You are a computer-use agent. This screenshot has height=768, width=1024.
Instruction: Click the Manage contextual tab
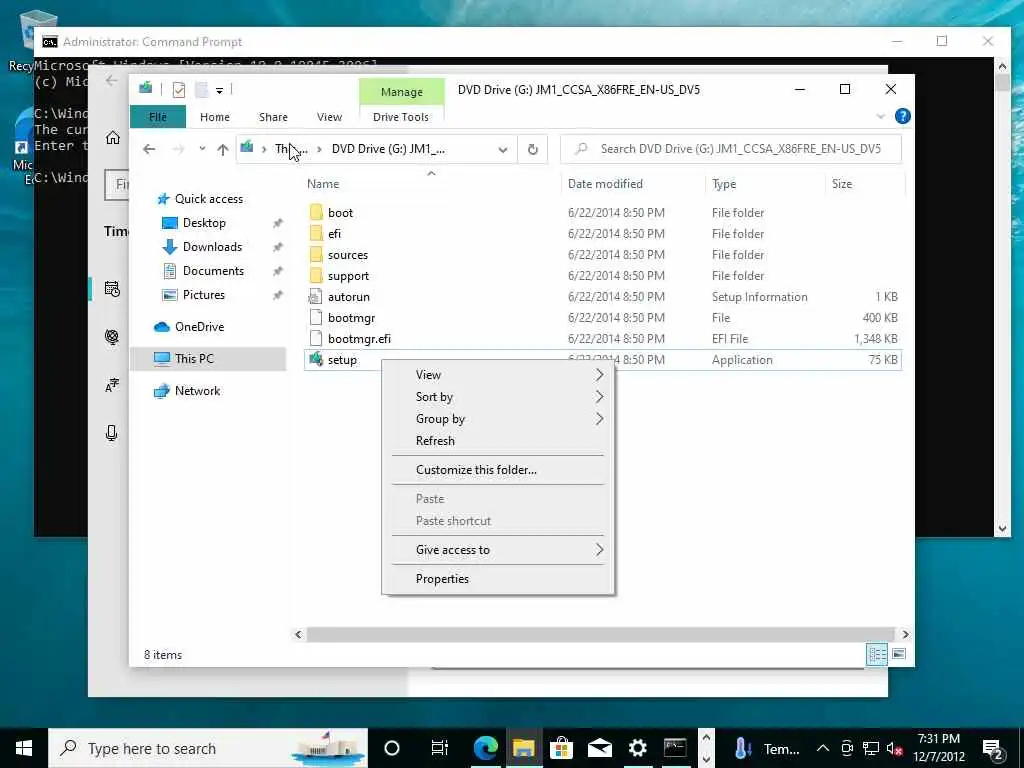tap(402, 92)
